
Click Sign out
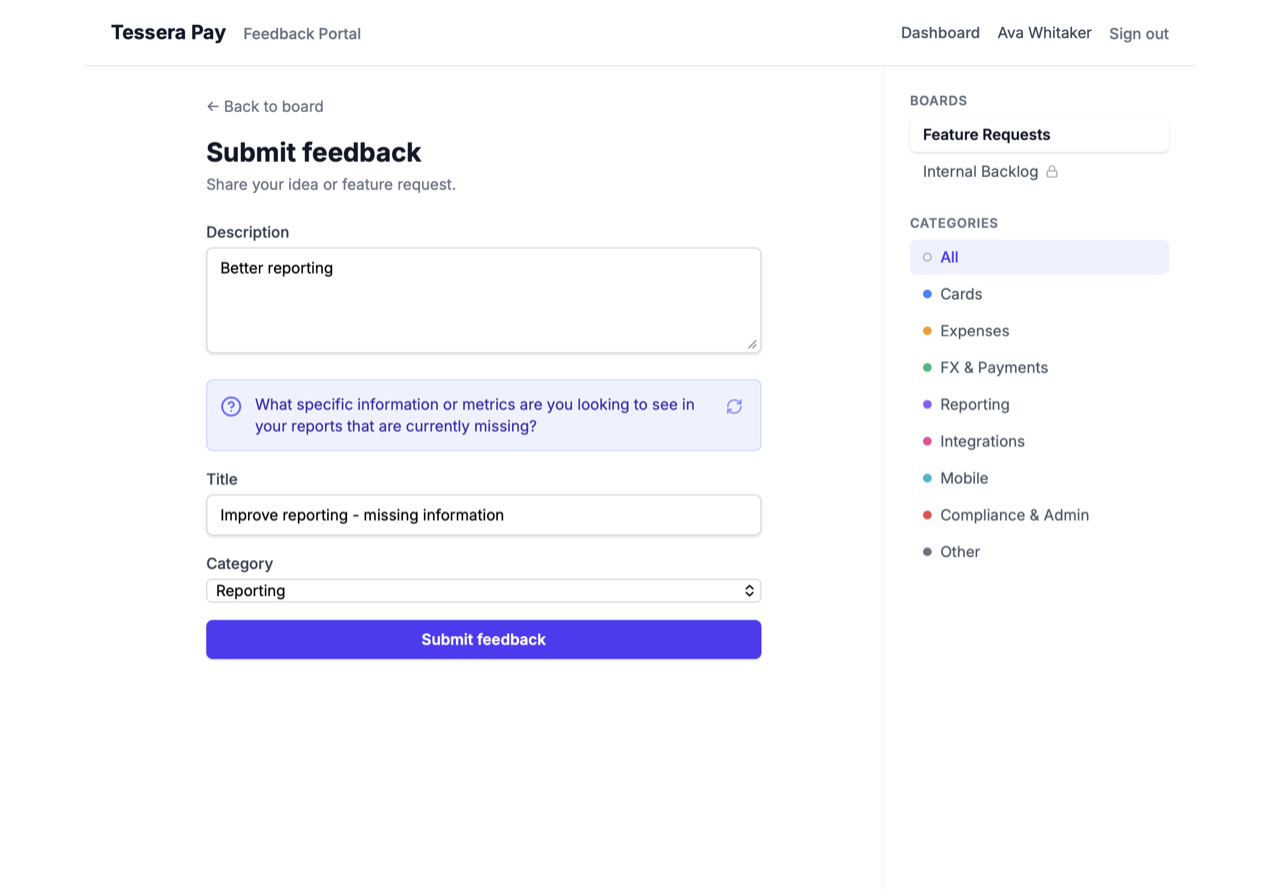[1139, 34]
